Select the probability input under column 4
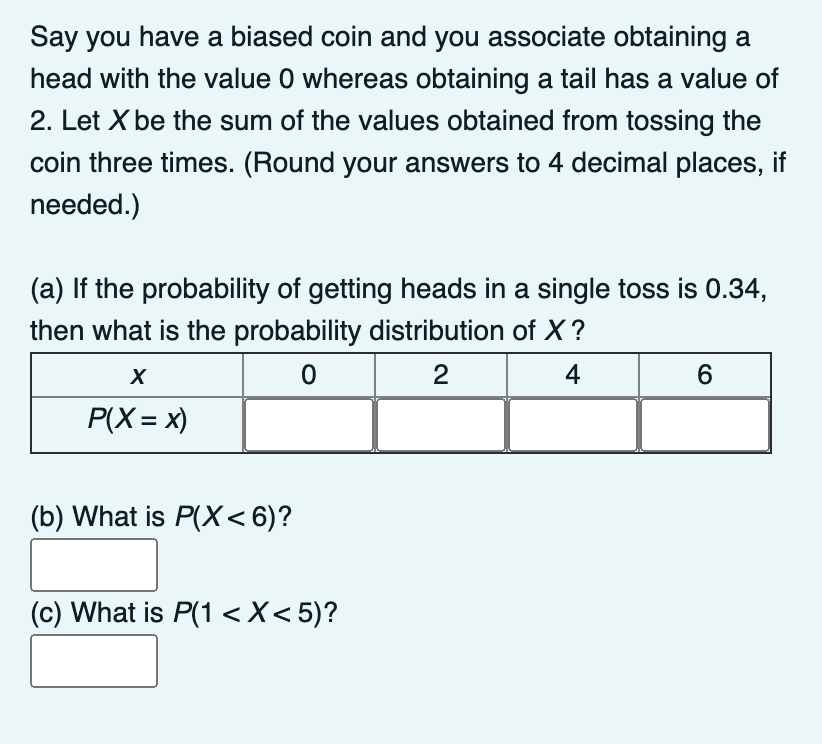Image resolution: width=822 pixels, height=744 pixels. (x=572, y=425)
